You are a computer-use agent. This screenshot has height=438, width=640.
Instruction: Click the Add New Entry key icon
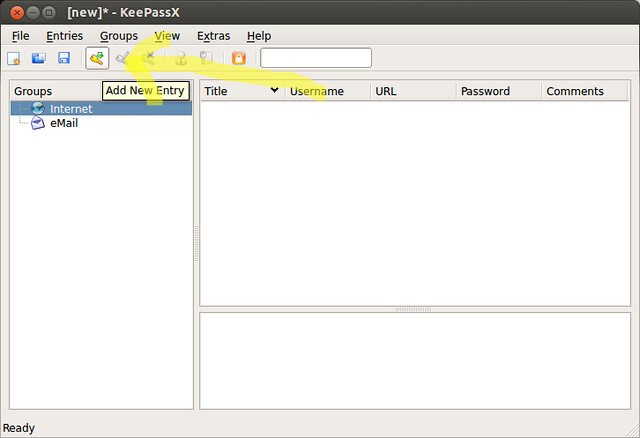[x=97, y=58]
